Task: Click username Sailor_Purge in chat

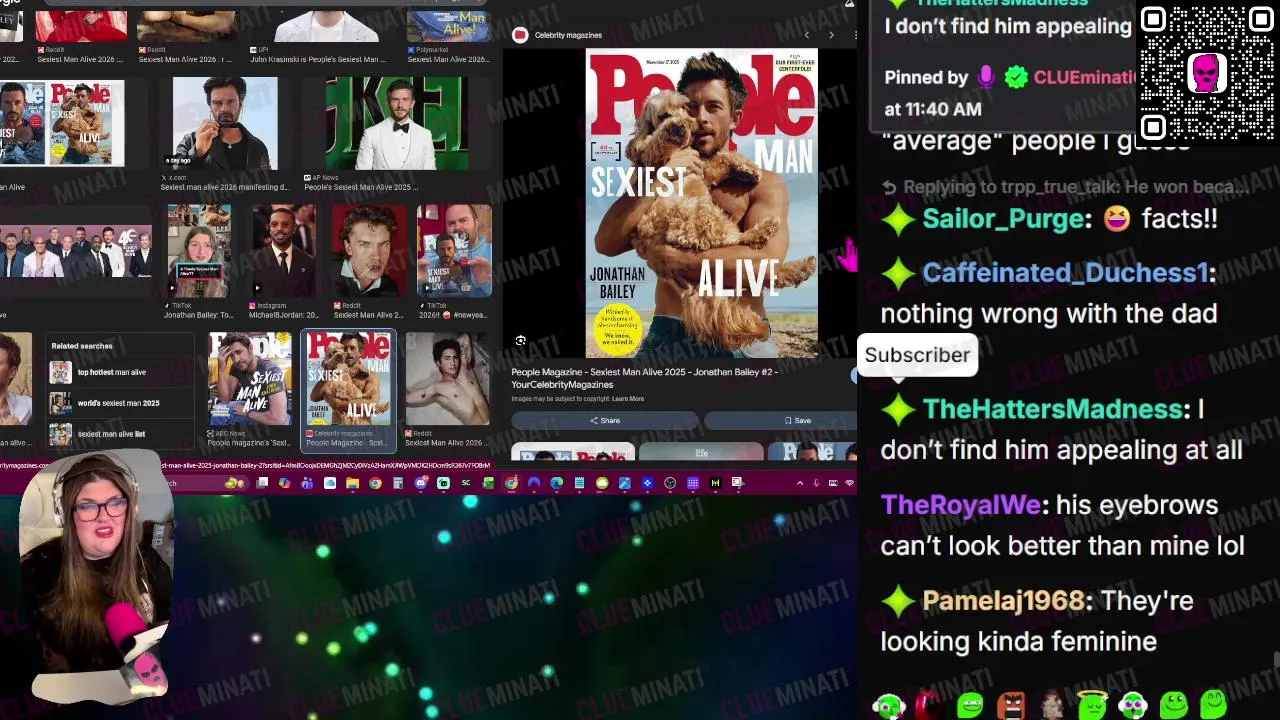Action: tap(1003, 219)
